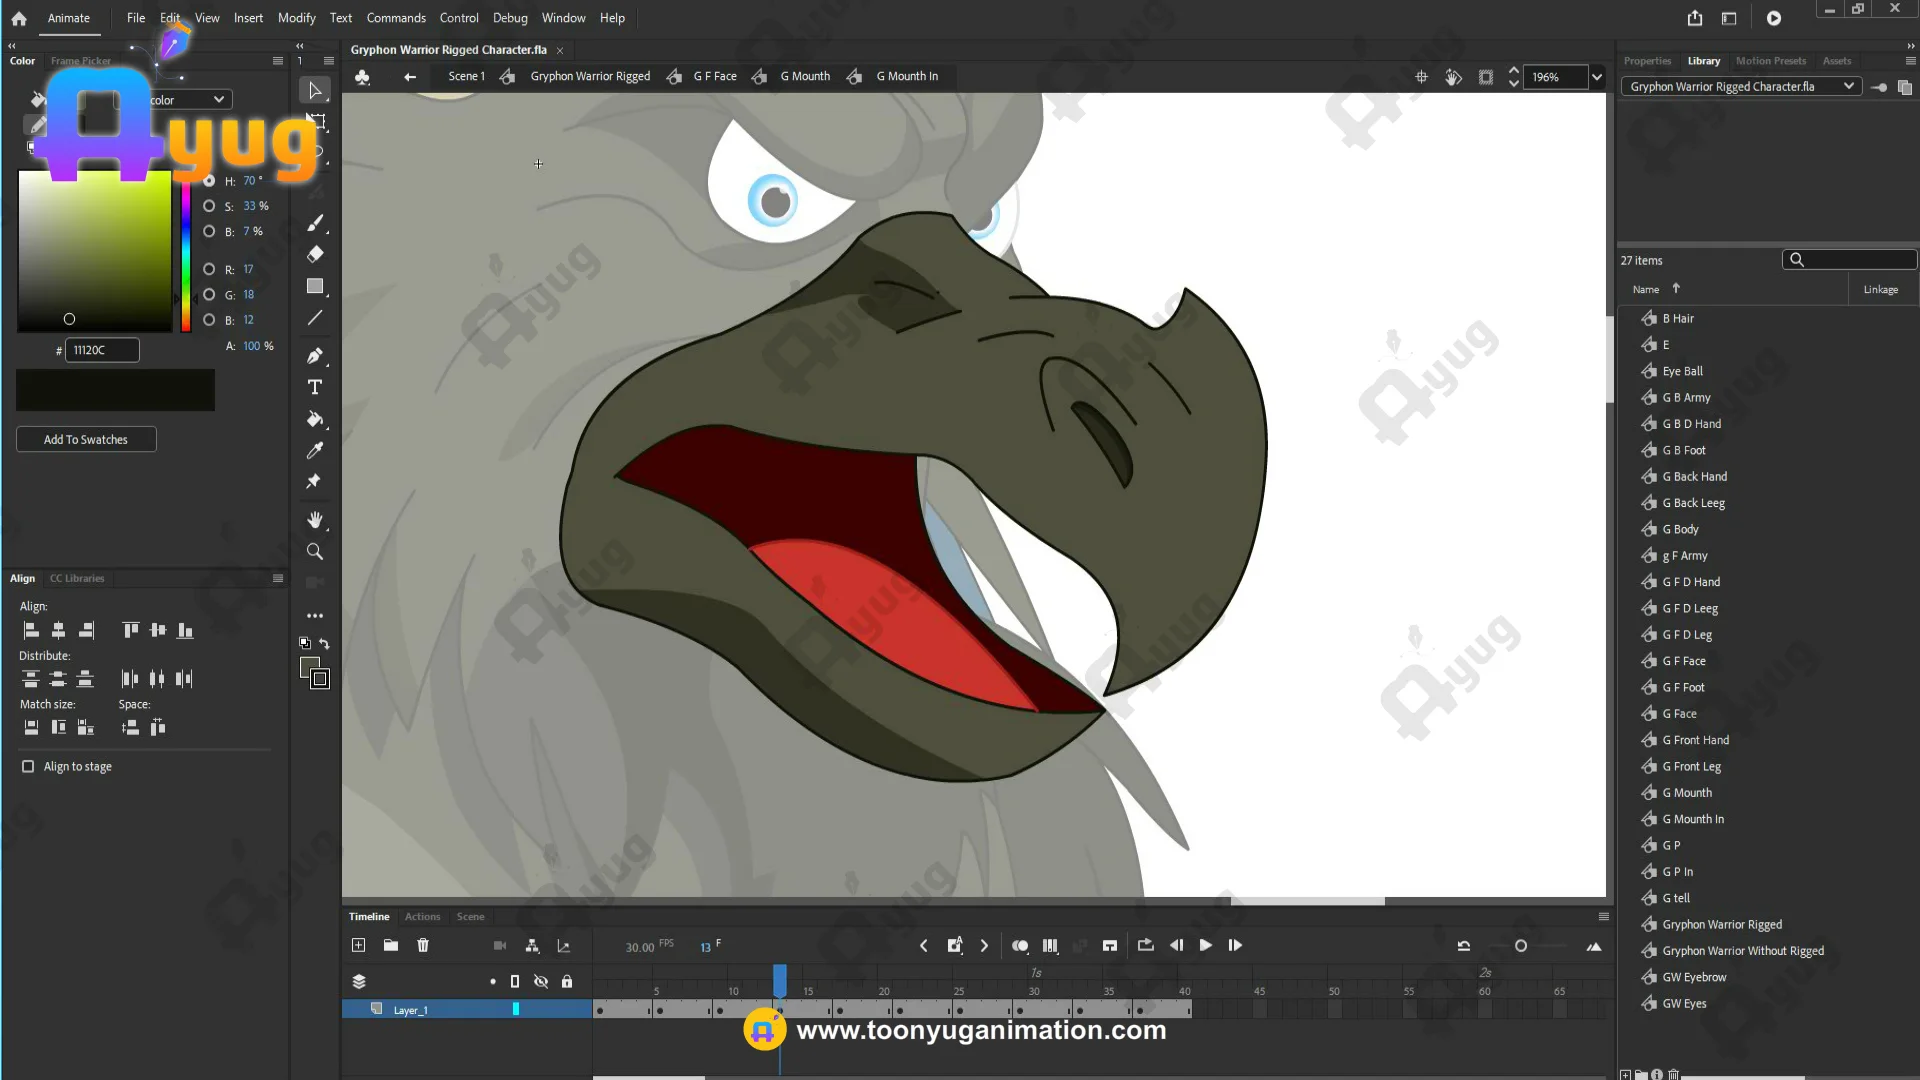Toggle lock on Layer_1

[x=567, y=1009]
